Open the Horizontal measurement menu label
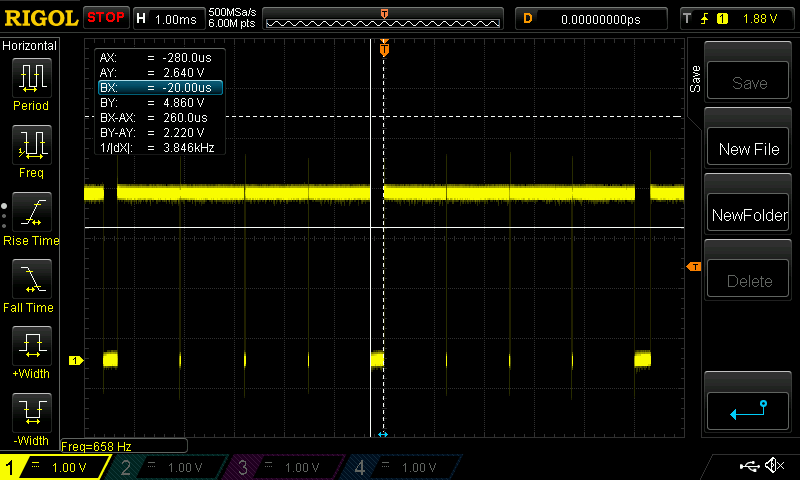Viewport: 800px width, 480px height. click(x=30, y=46)
